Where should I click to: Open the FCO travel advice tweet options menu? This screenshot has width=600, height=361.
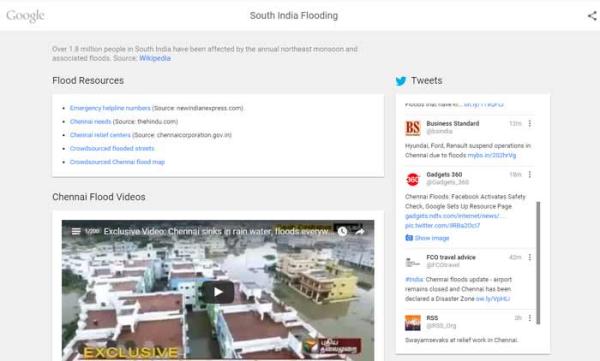530,257
